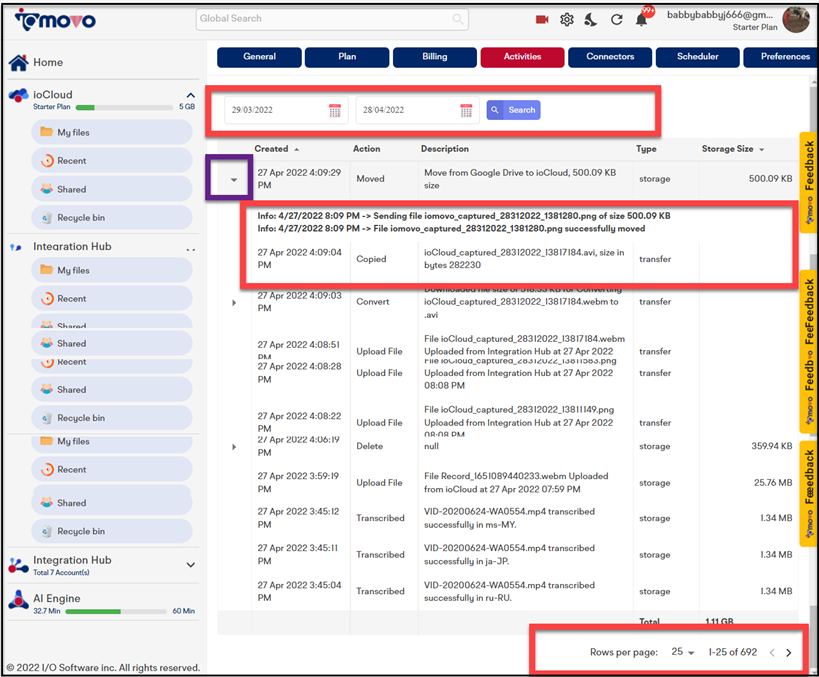Sort by the Created column
Screen dimensions: 819x677
[277, 149]
